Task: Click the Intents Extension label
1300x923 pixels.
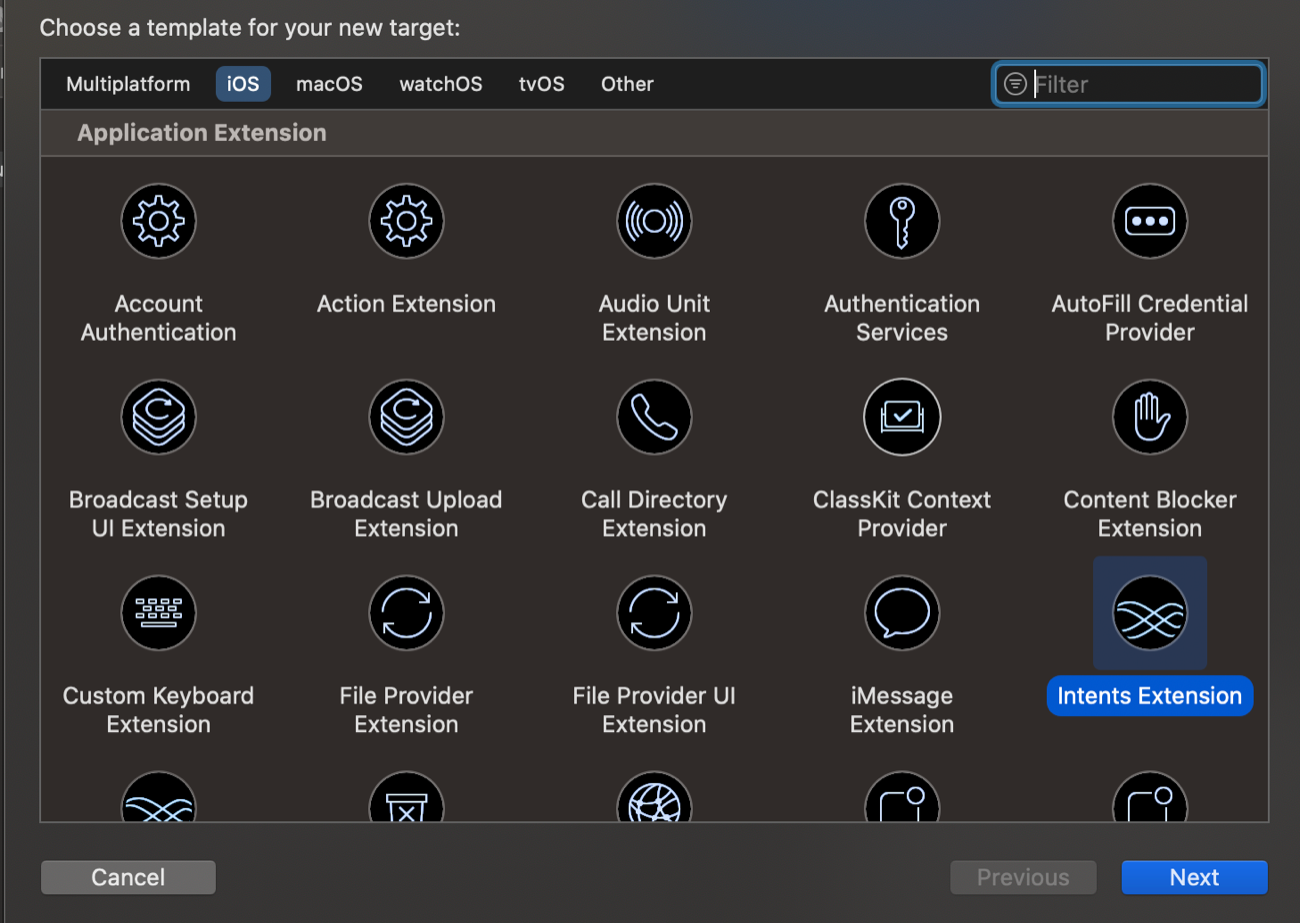Action: point(1150,696)
